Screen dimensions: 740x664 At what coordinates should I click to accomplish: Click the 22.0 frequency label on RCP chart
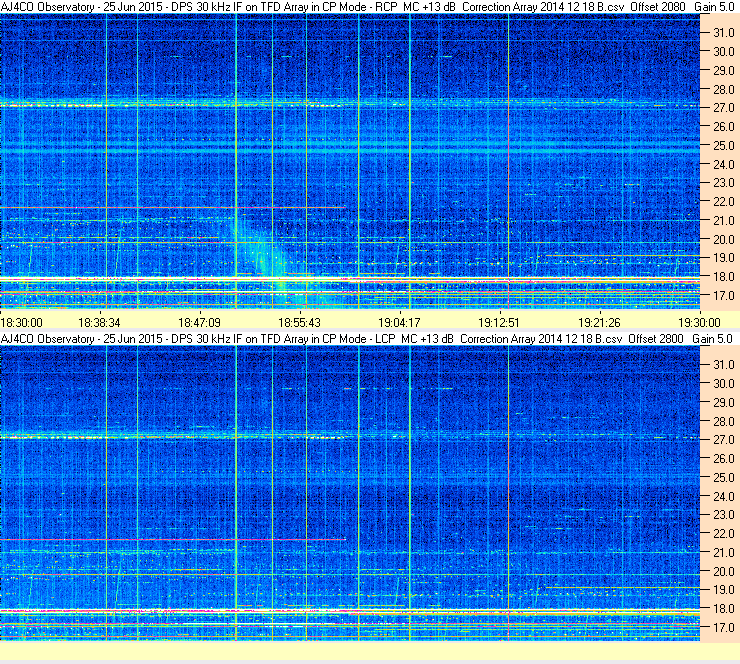(x=723, y=202)
